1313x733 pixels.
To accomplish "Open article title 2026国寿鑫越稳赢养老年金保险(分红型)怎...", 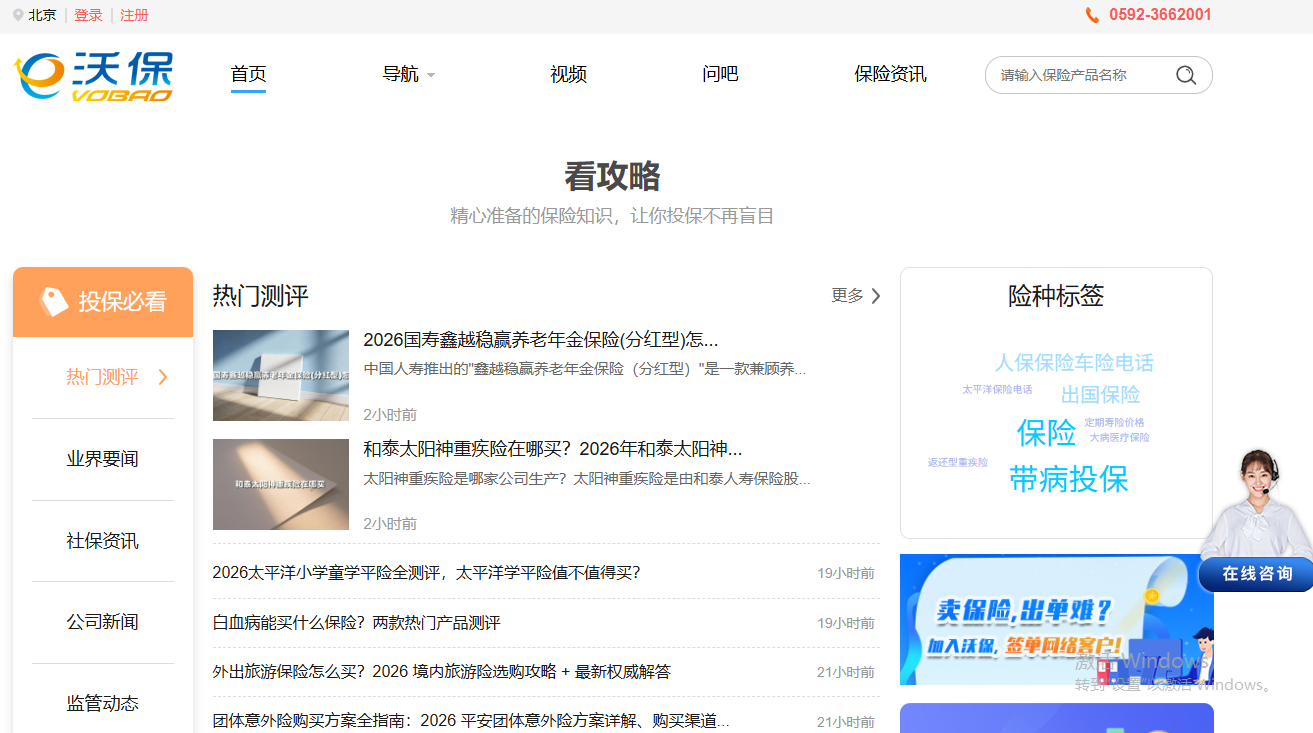I will click(x=540, y=340).
